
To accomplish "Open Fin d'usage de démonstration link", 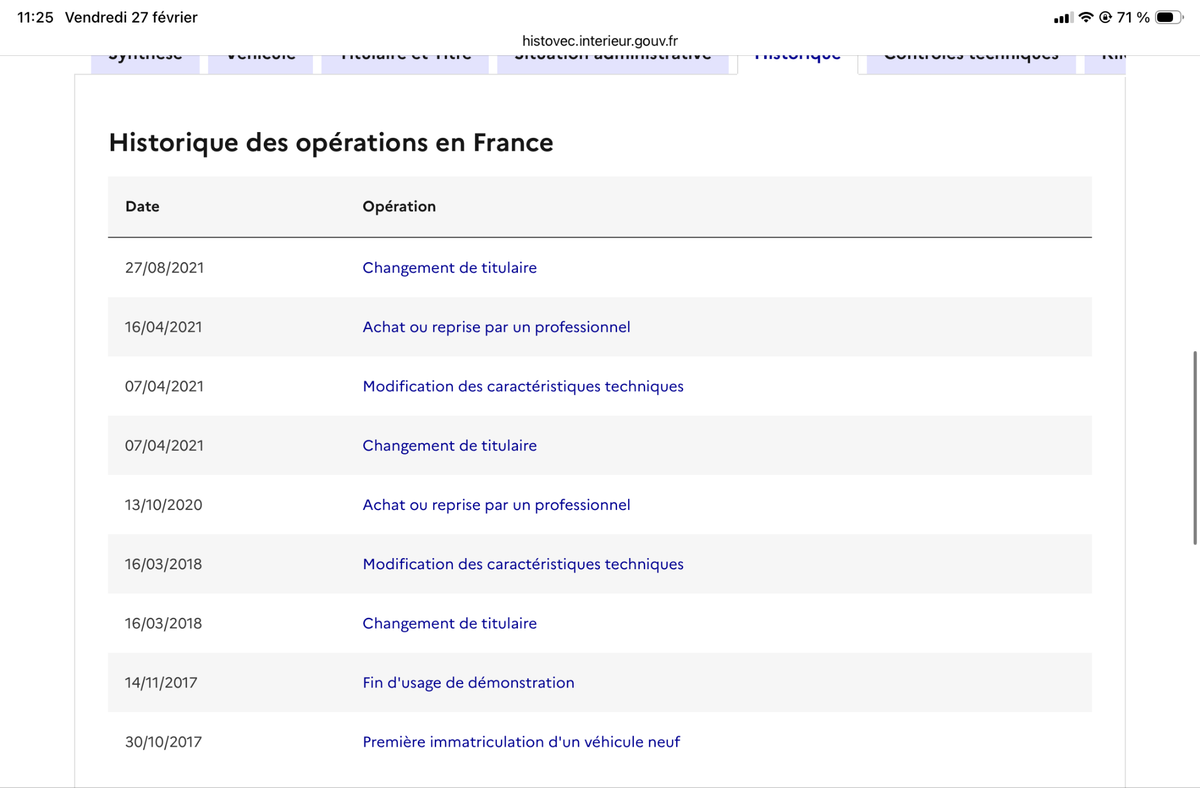I will [x=468, y=683].
